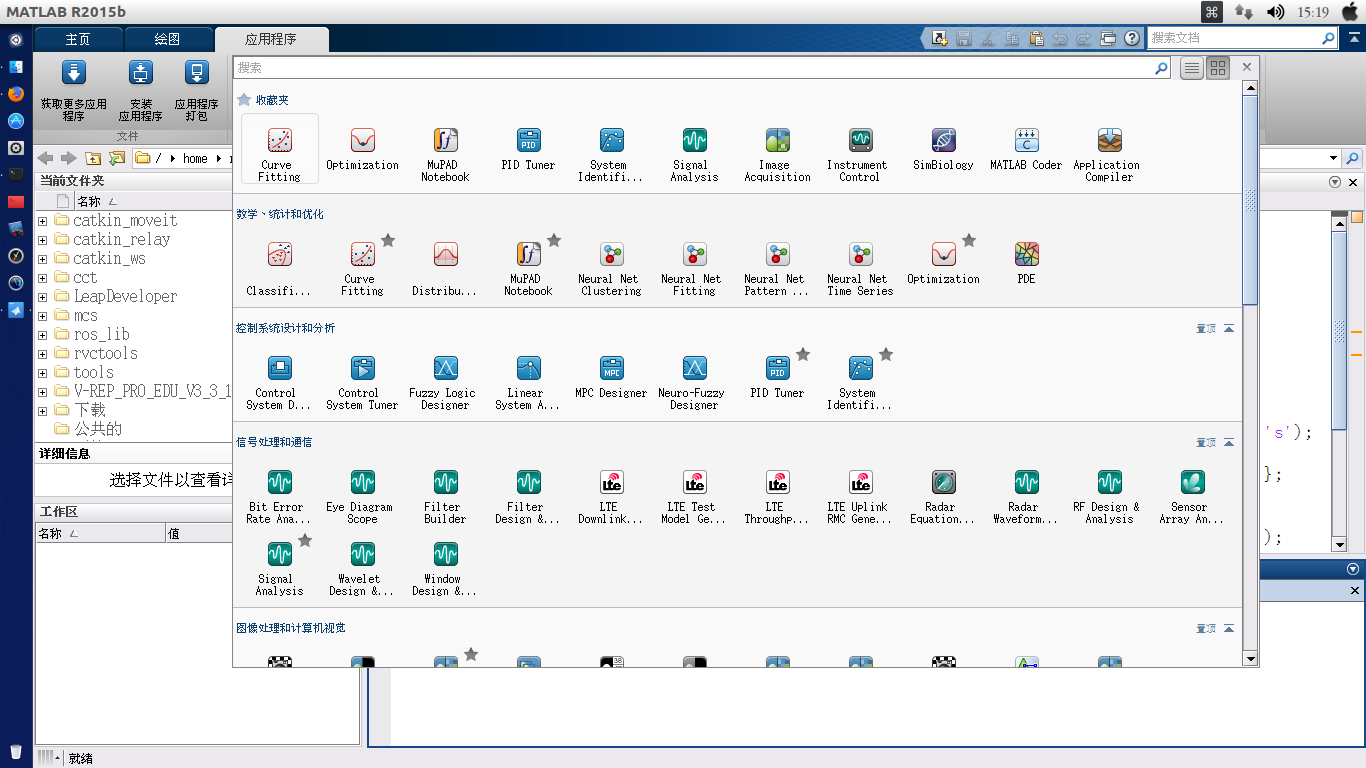Click 获取更多应用程序 button

(x=74, y=90)
